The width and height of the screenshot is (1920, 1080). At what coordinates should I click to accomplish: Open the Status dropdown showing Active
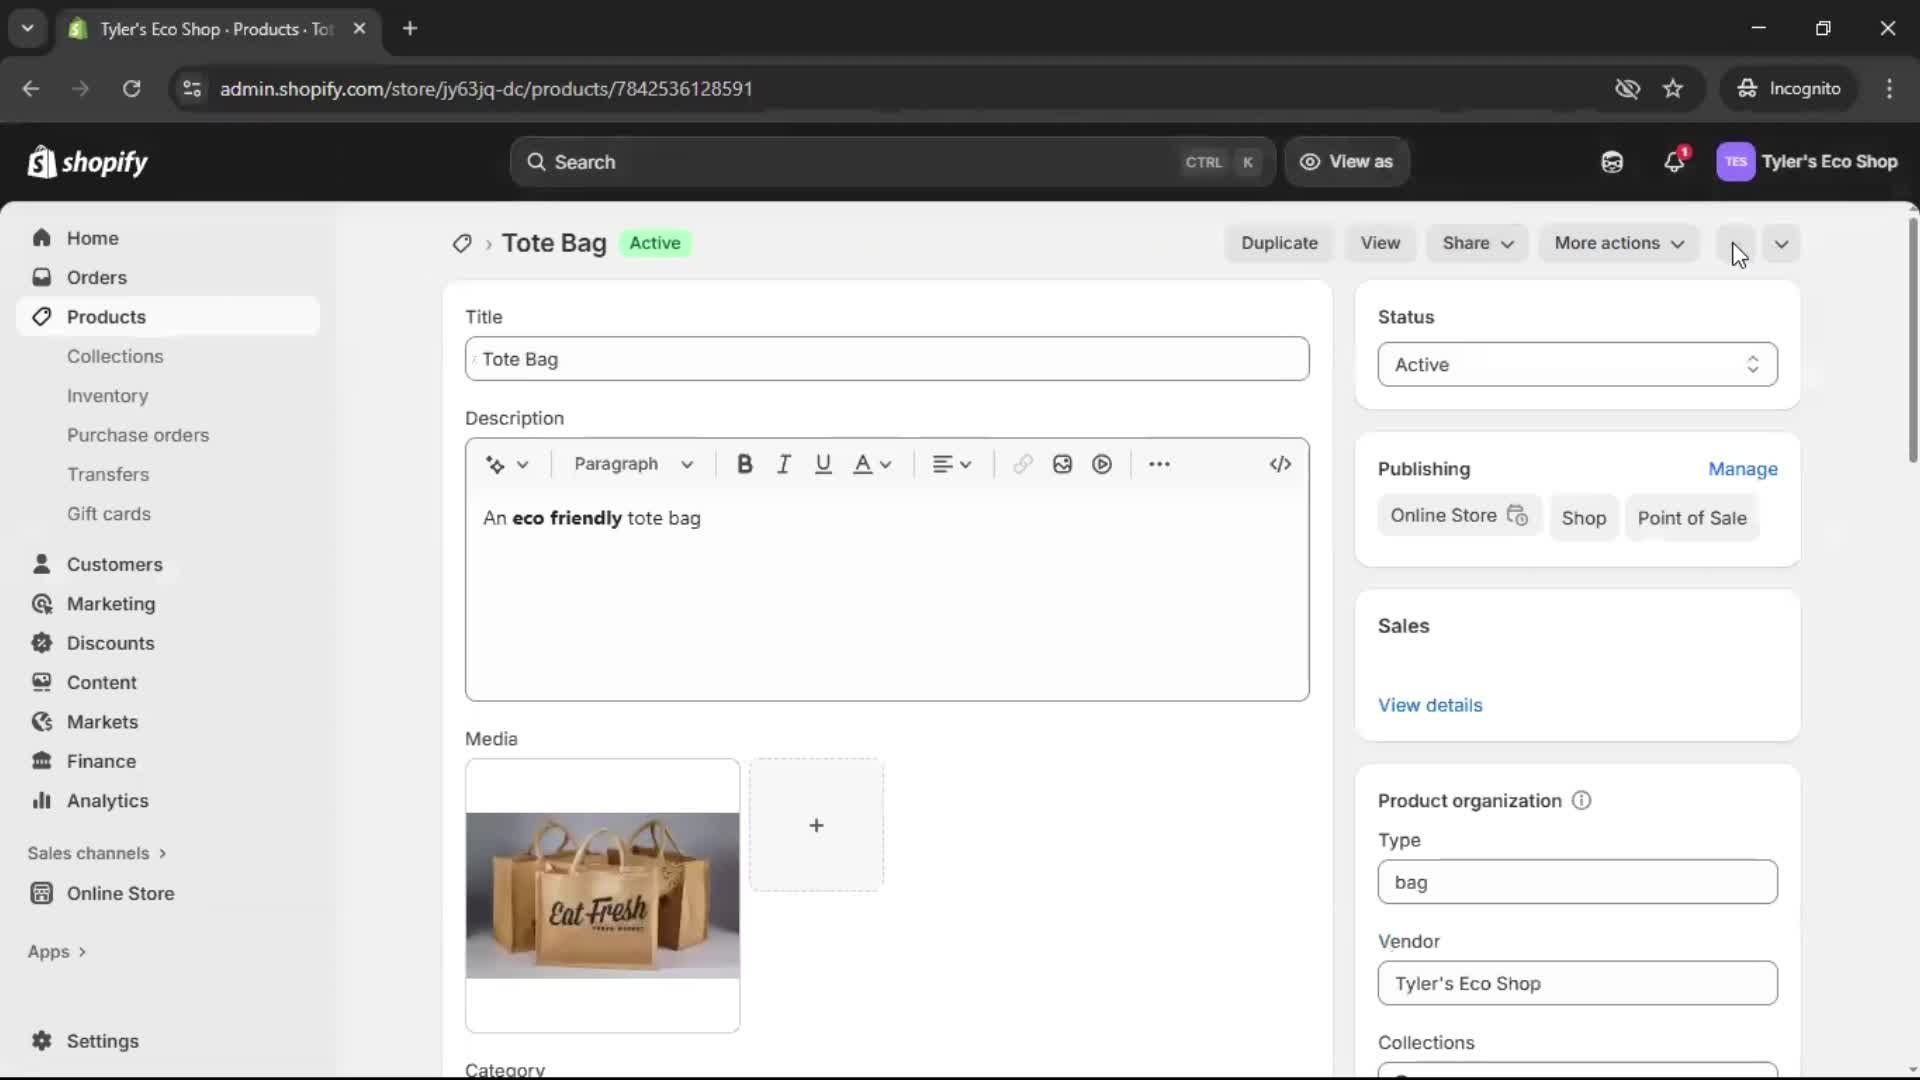[1577, 364]
